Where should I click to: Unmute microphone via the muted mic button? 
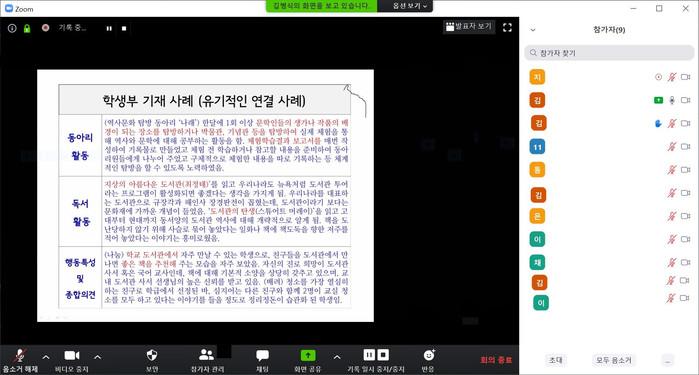[x=20, y=355]
